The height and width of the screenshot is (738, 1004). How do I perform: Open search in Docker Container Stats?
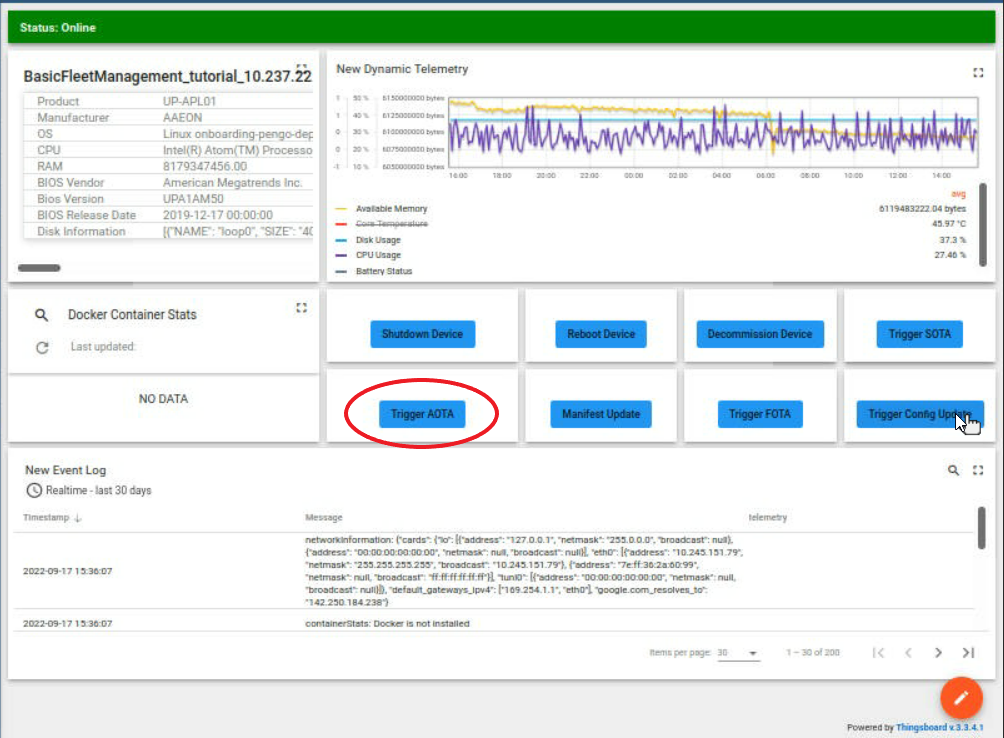41,315
